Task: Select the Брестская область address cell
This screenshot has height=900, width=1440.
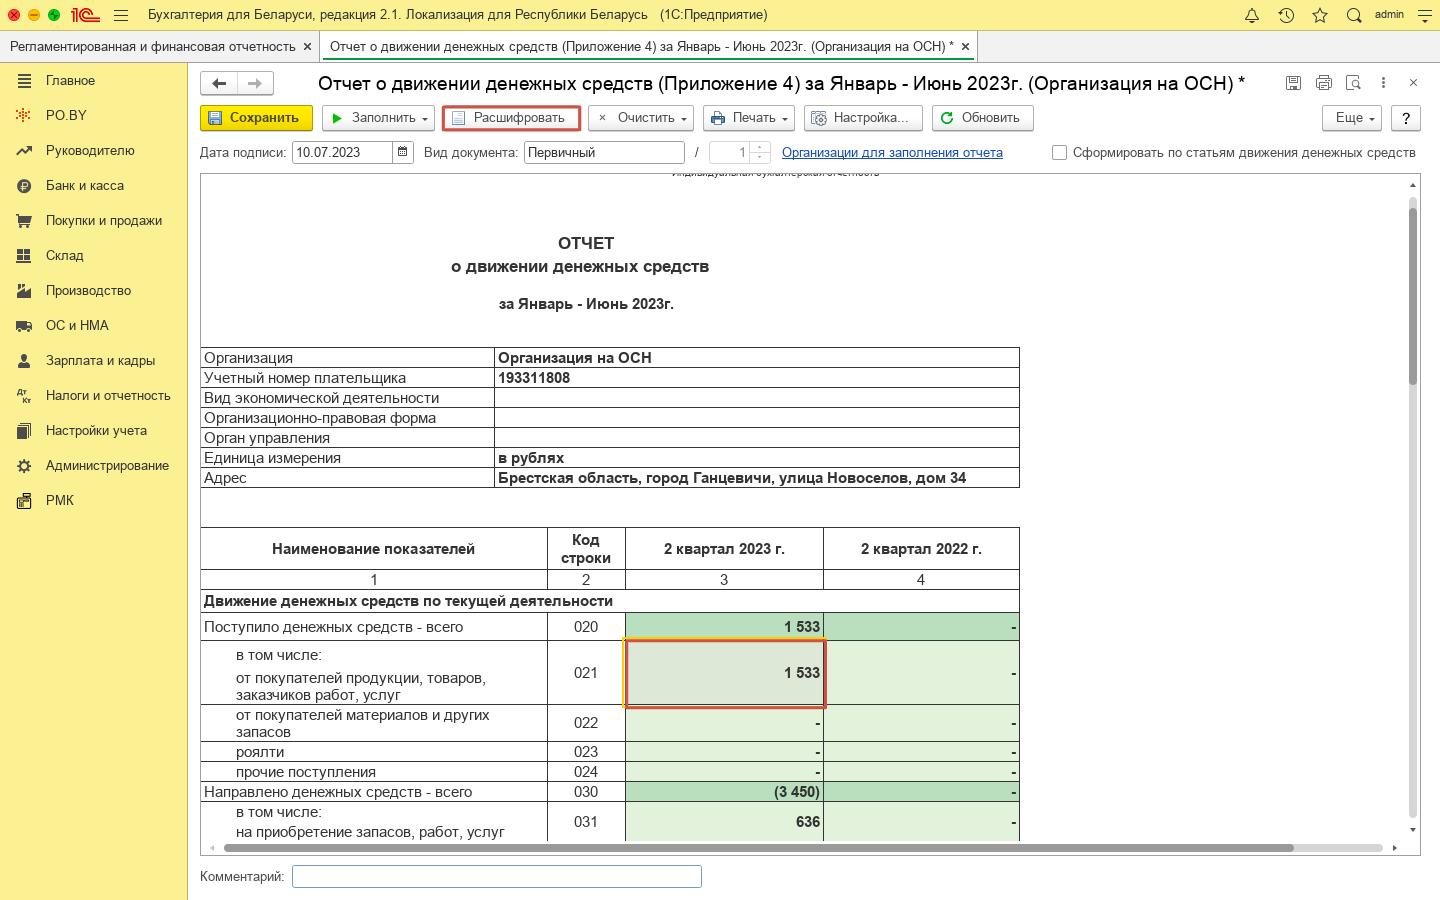Action: point(757,478)
